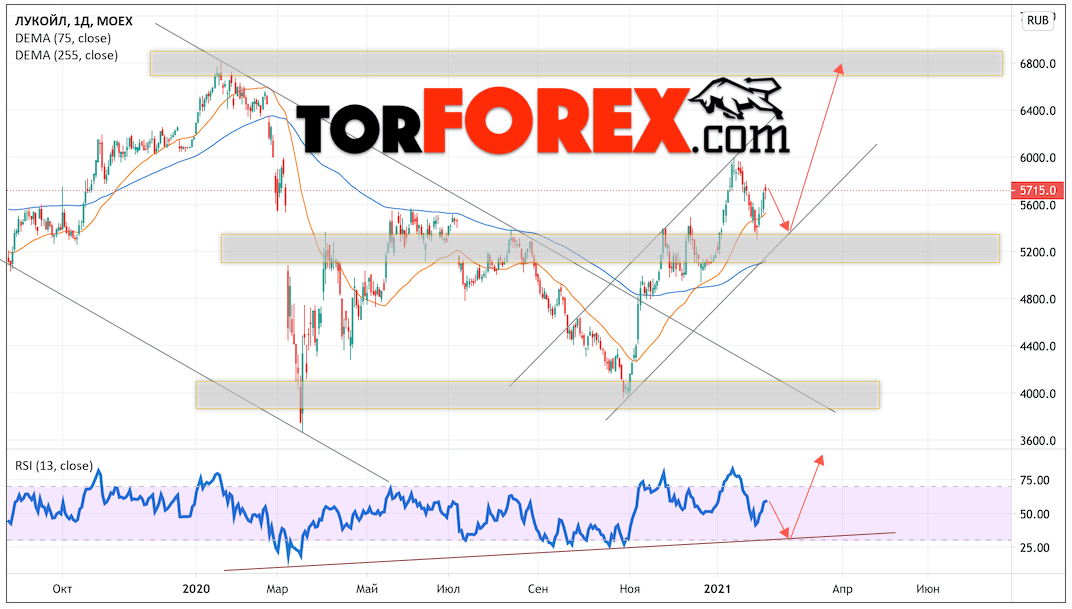1072x609 pixels.
Task: Click the RSI (13, close) indicator label
Action: (54, 465)
